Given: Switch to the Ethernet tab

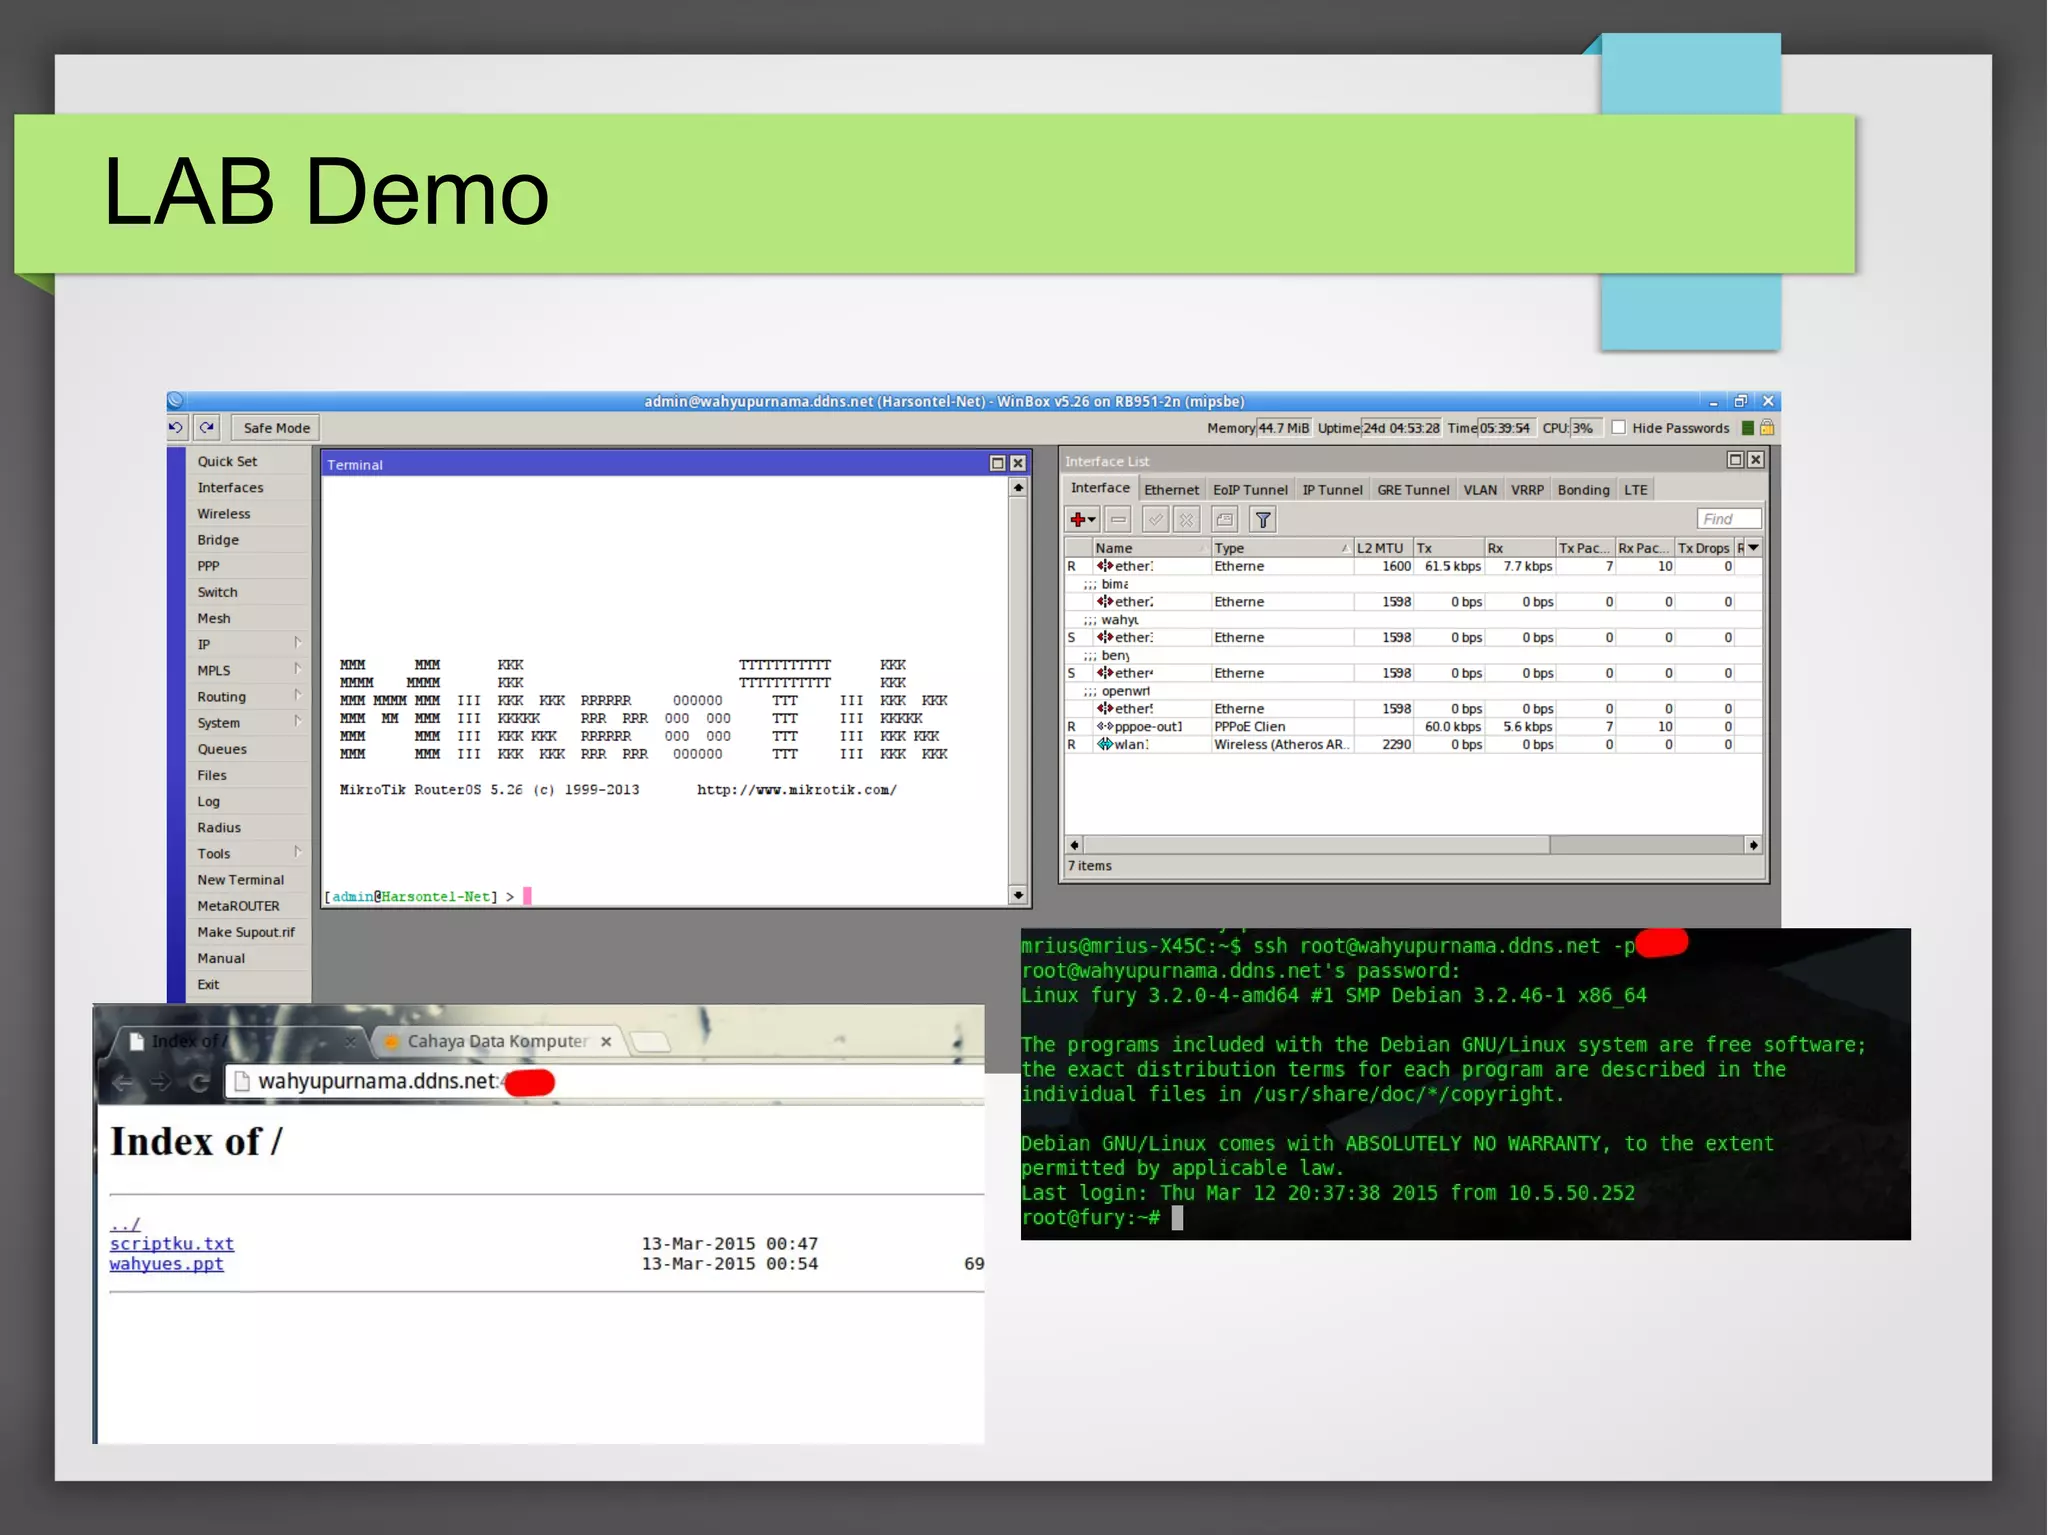Looking at the screenshot, I should (x=1171, y=490).
